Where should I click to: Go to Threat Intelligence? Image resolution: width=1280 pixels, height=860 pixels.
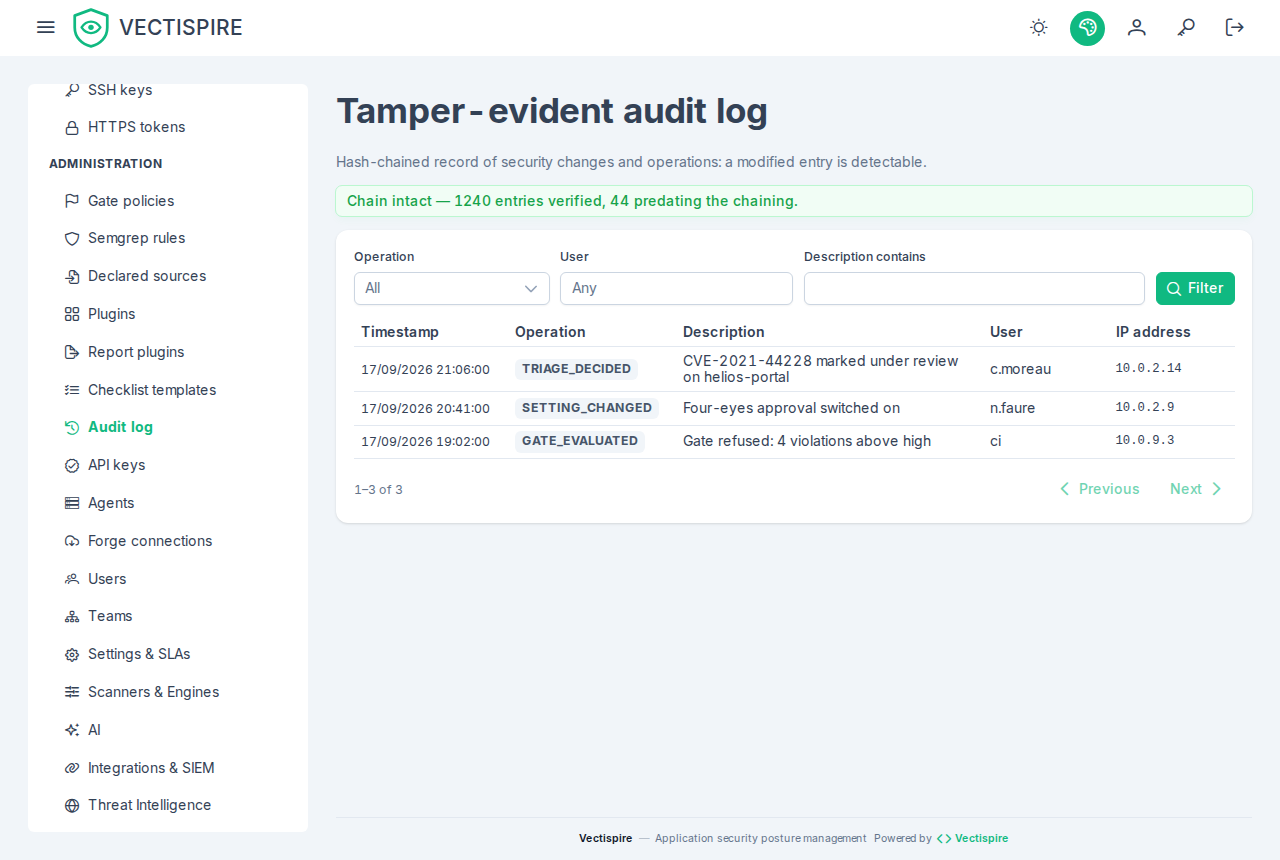pos(168,805)
